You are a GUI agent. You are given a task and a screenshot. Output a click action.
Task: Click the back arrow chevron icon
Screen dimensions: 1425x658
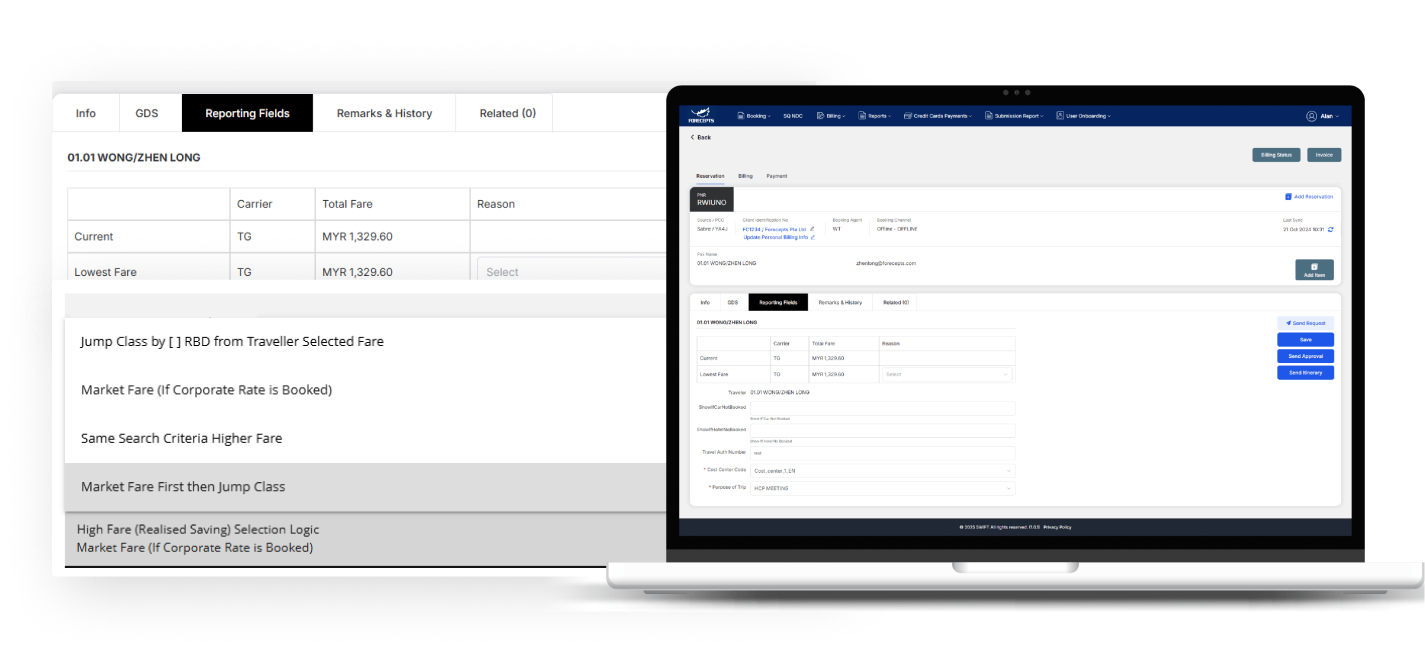pyautogui.click(x=692, y=137)
